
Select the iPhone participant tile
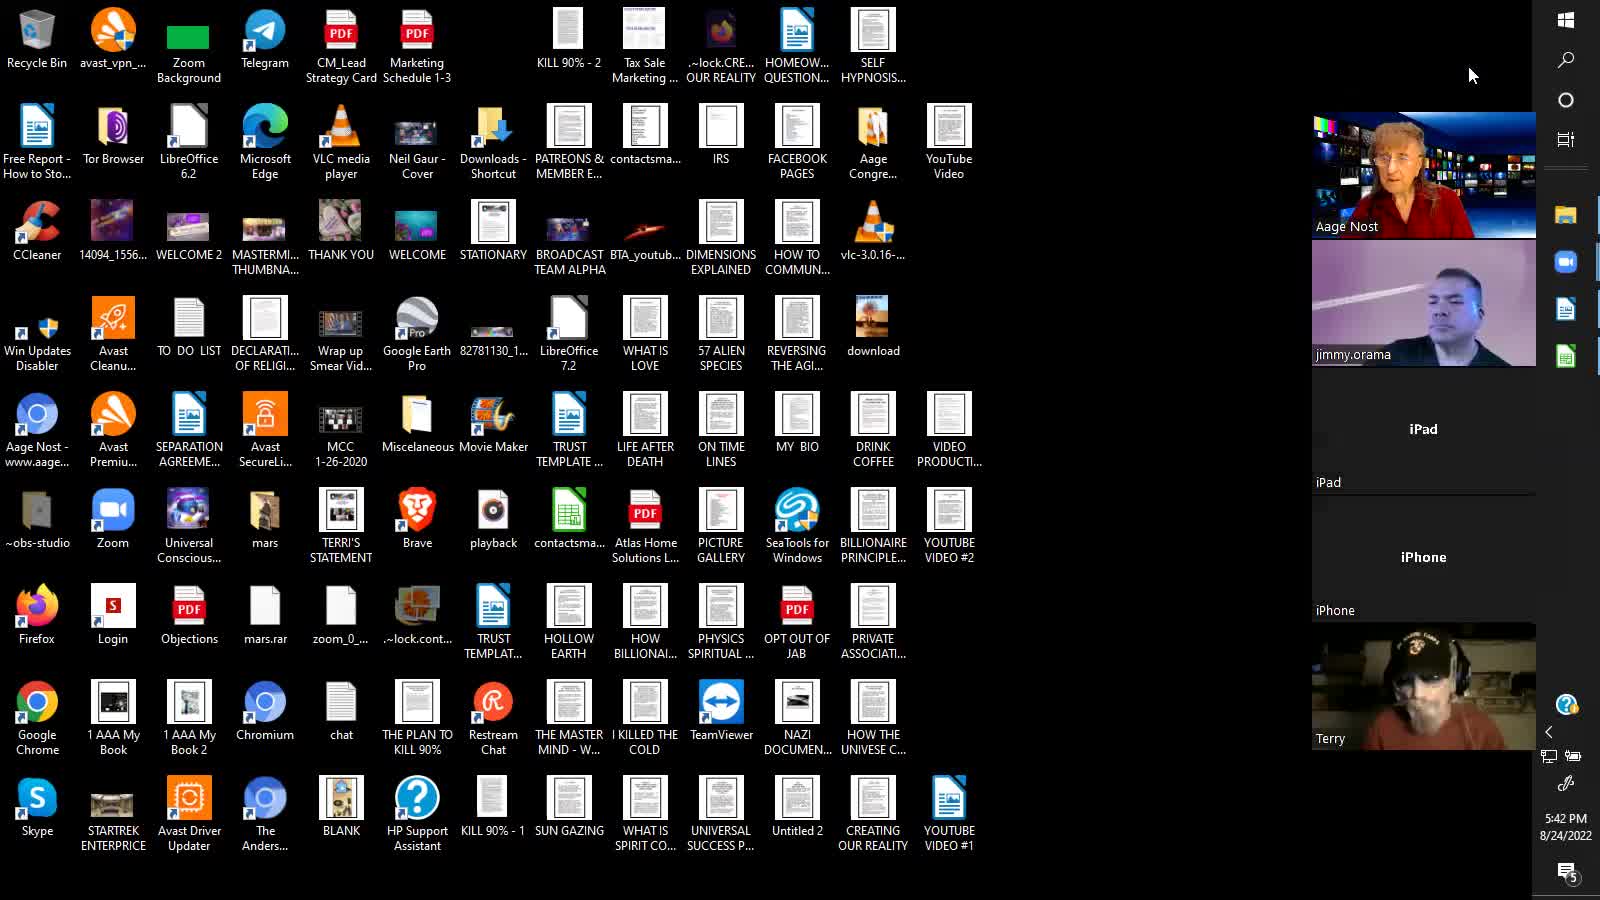1424,559
